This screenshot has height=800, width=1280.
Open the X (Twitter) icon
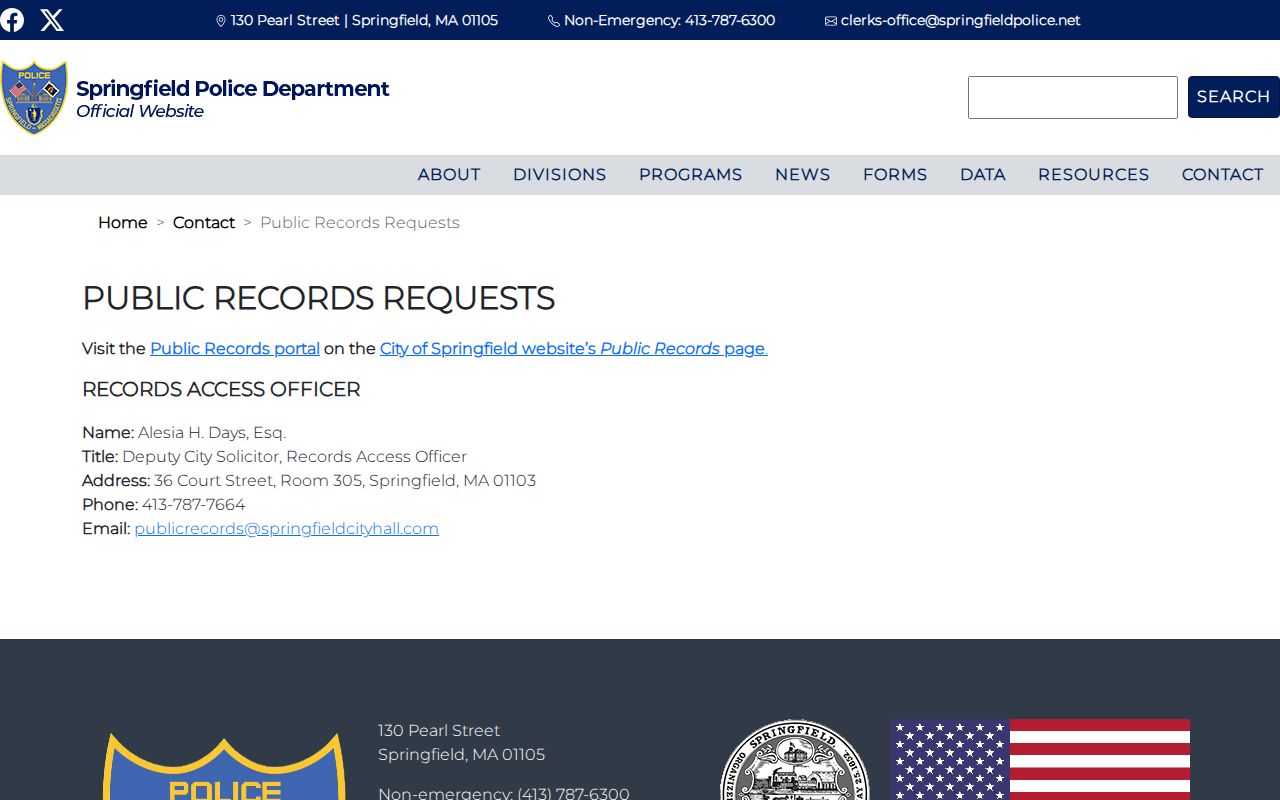tap(52, 20)
